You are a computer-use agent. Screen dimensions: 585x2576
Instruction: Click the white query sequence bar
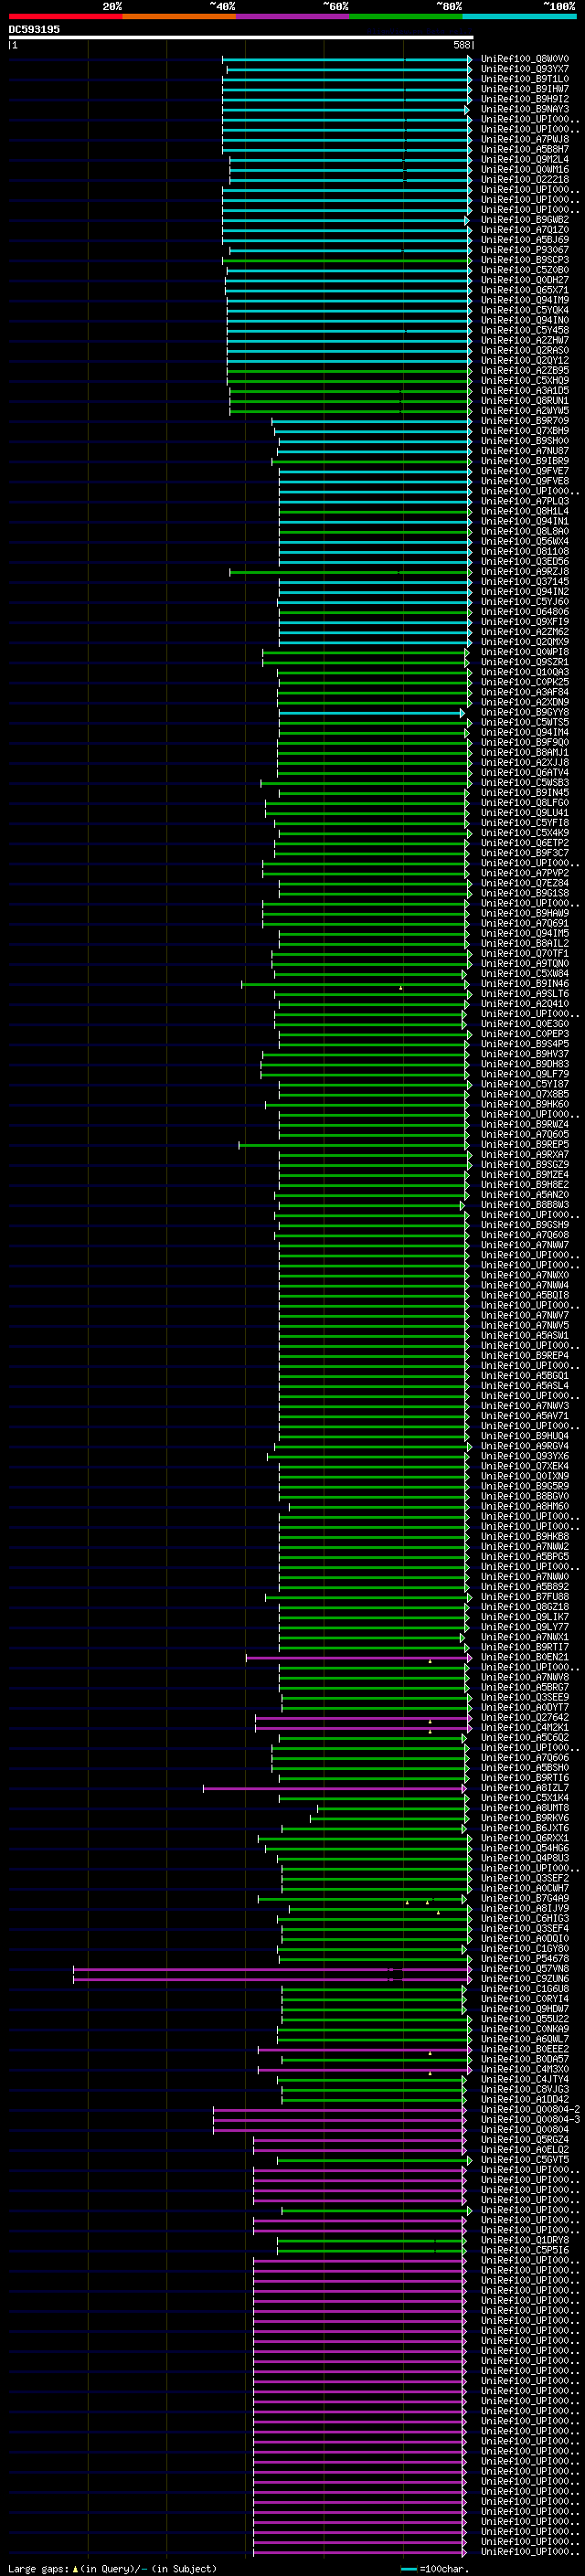241,38
